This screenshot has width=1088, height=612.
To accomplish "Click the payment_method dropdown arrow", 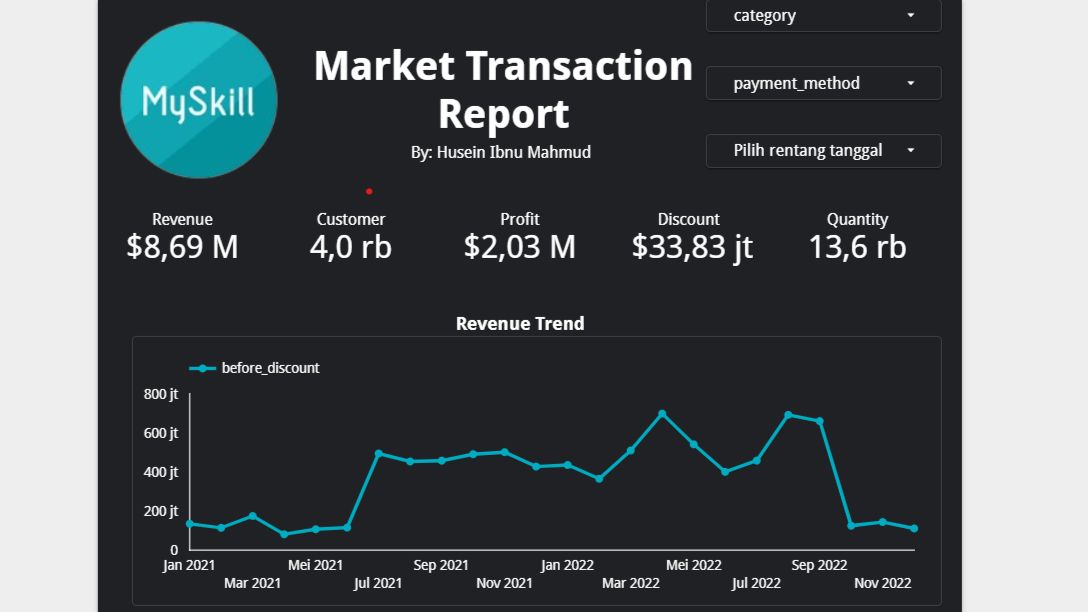I will (x=911, y=83).
